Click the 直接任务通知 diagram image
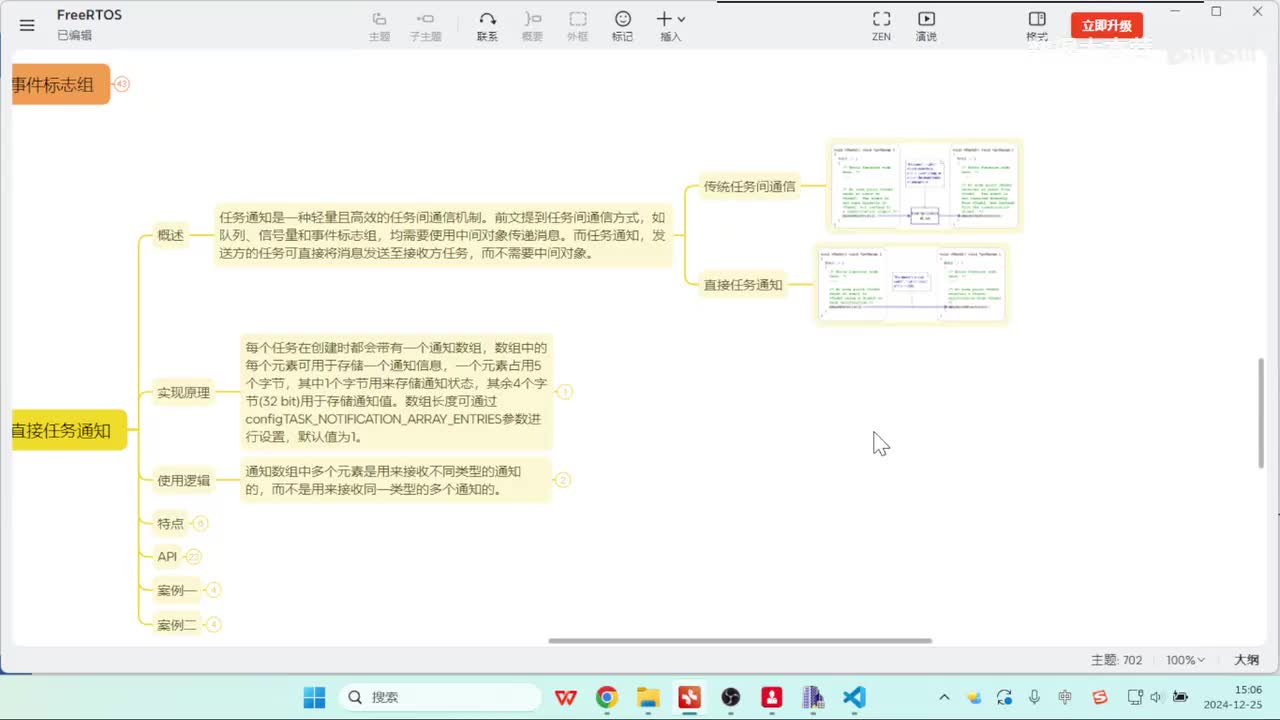Screen dimensions: 1280x720 pyautogui.click(x=912, y=284)
